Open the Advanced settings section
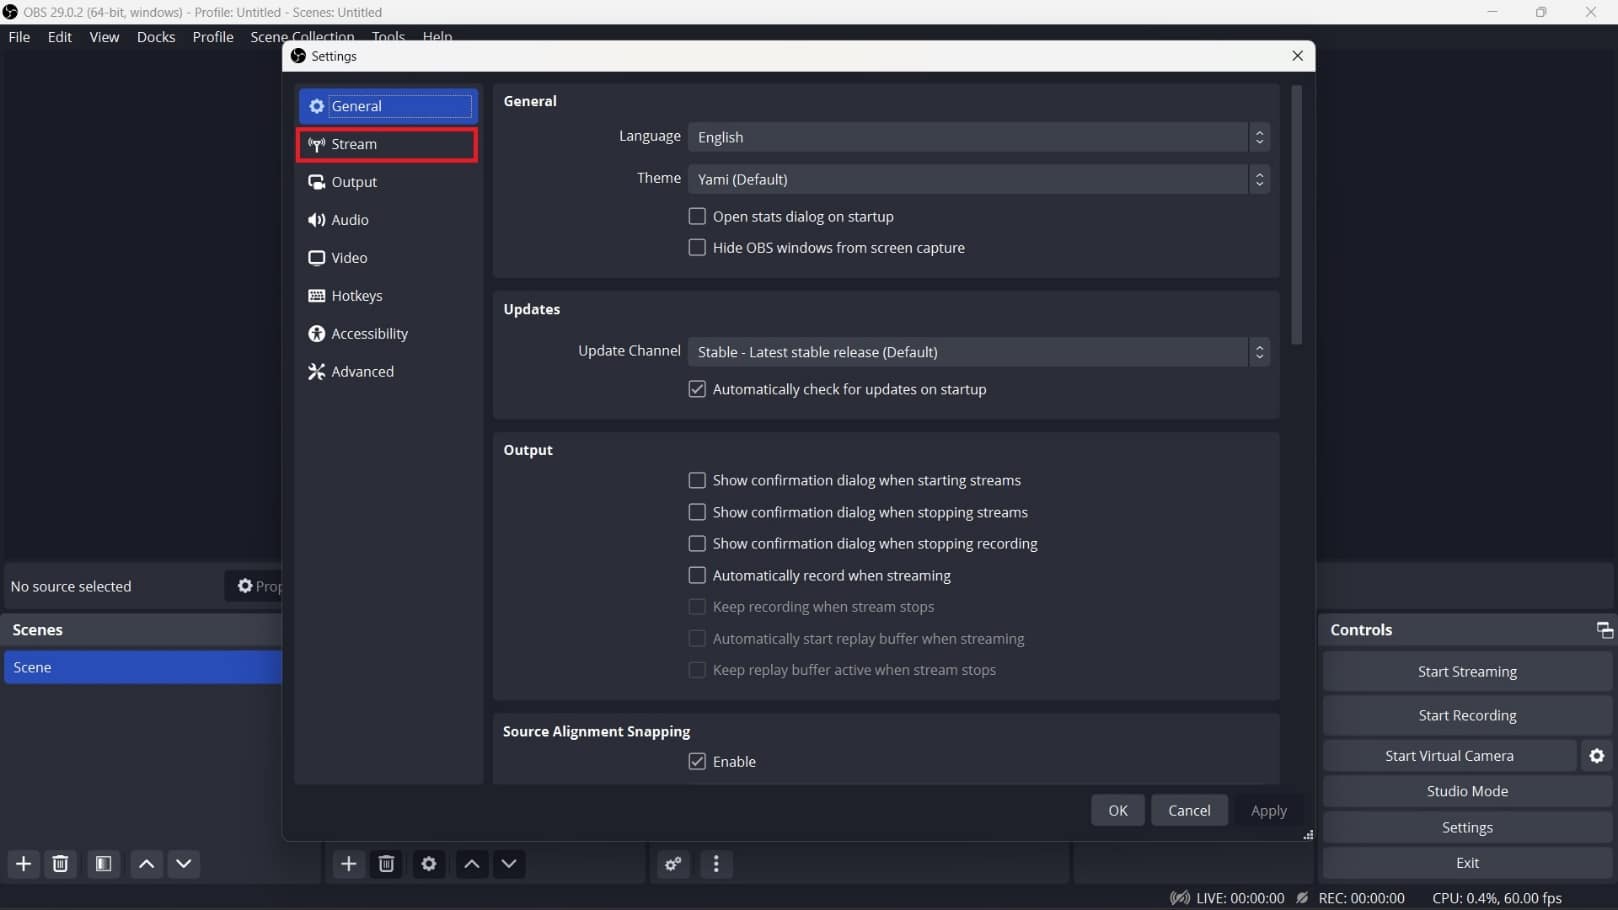This screenshot has height=910, width=1618. (362, 371)
